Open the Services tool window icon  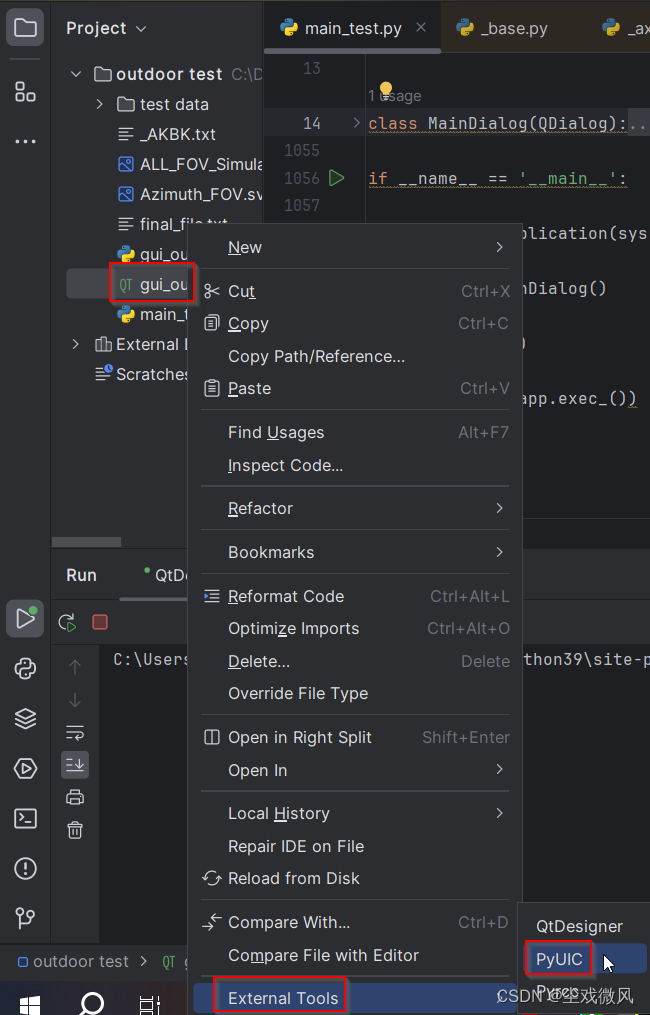point(25,718)
